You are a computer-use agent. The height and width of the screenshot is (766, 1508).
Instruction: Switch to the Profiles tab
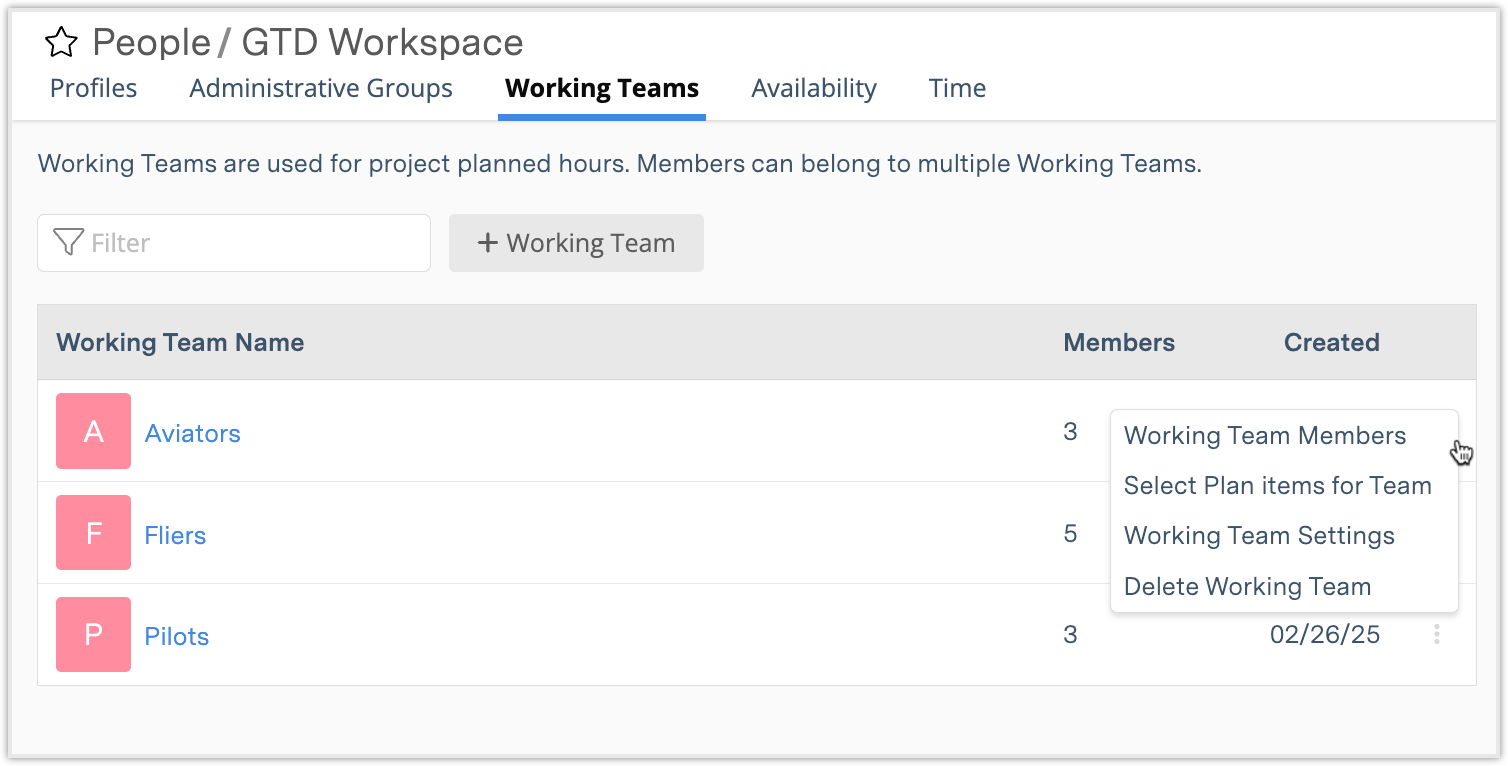pyautogui.click(x=93, y=88)
